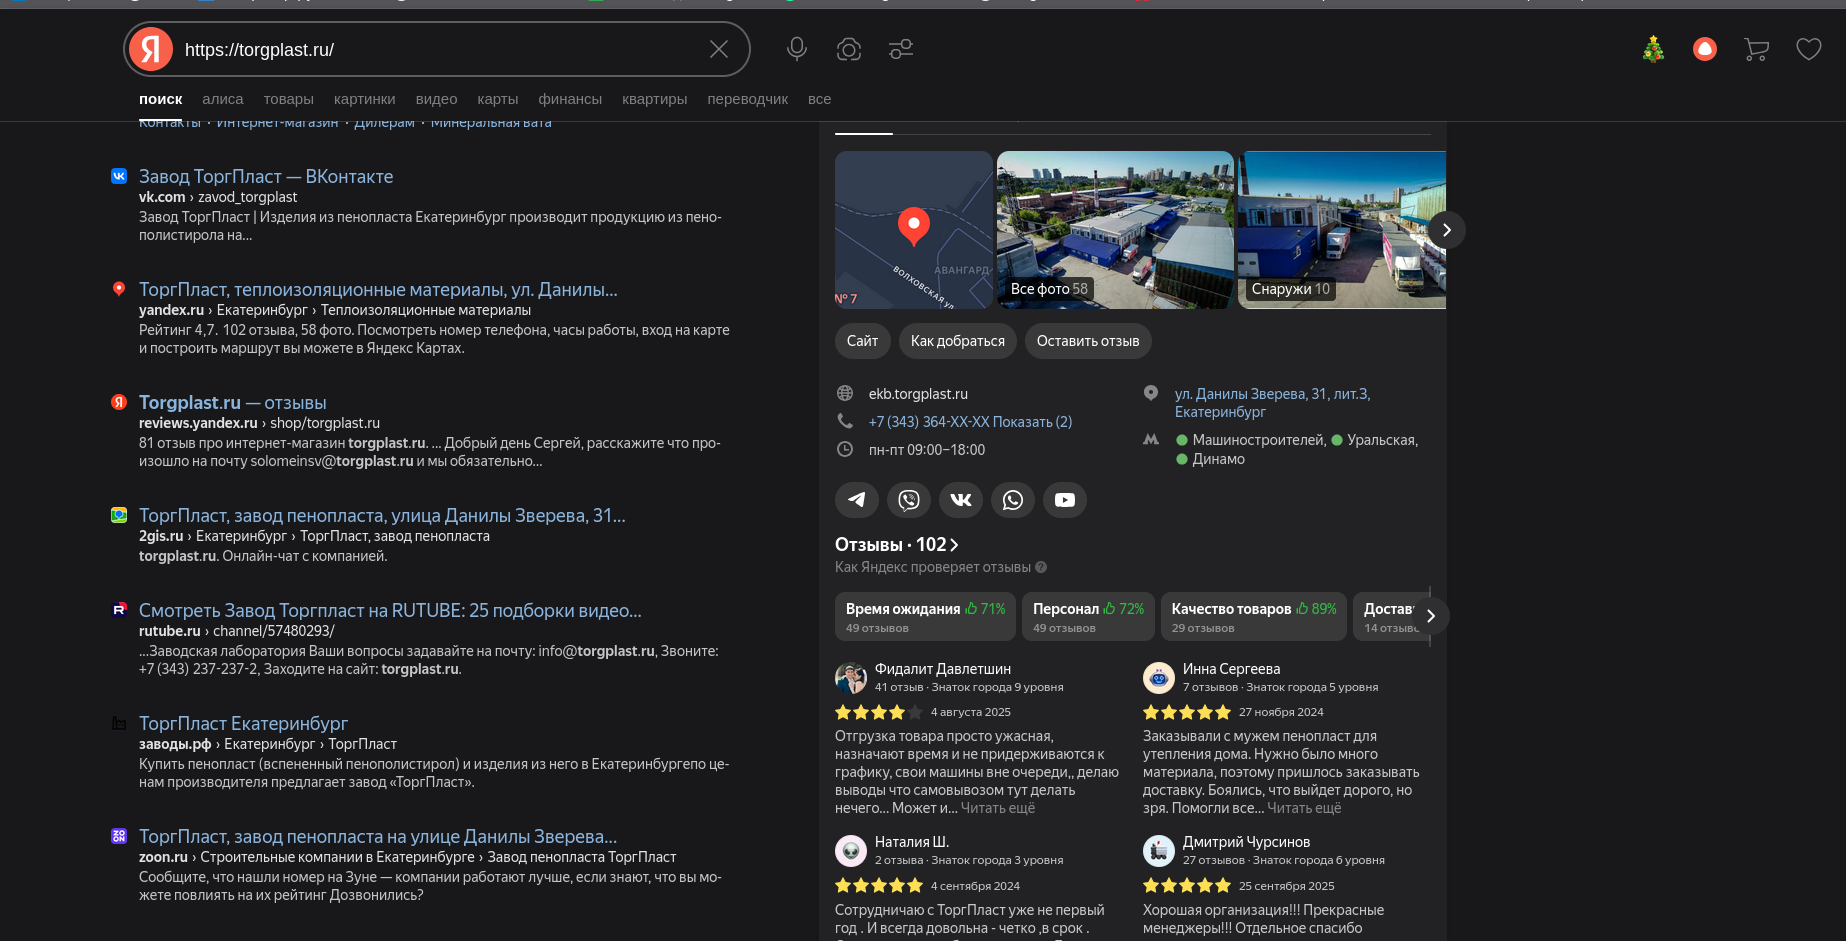
Task: Filter reviews by Качество товаров 89%
Action: tap(1254, 617)
